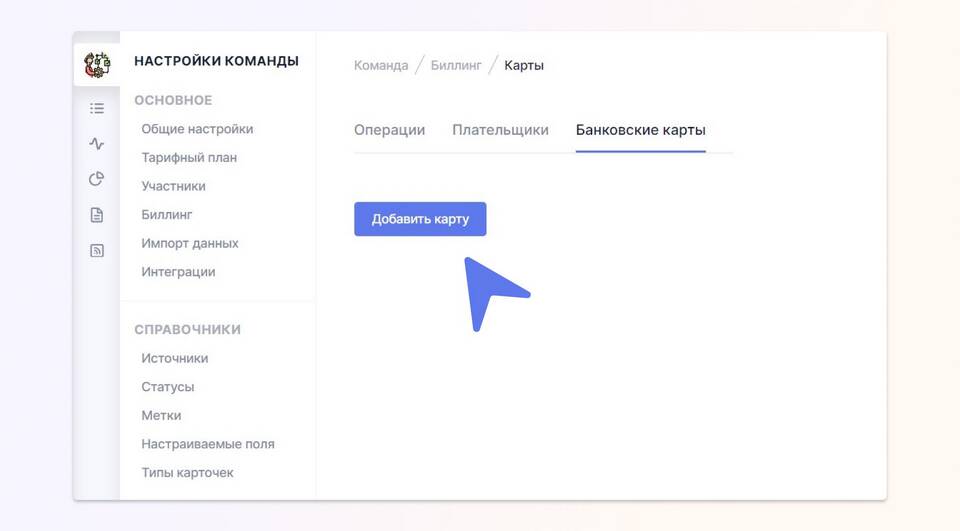Select «Импорт данных» menu item
Image resolution: width=960 pixels, height=531 pixels.
point(190,243)
